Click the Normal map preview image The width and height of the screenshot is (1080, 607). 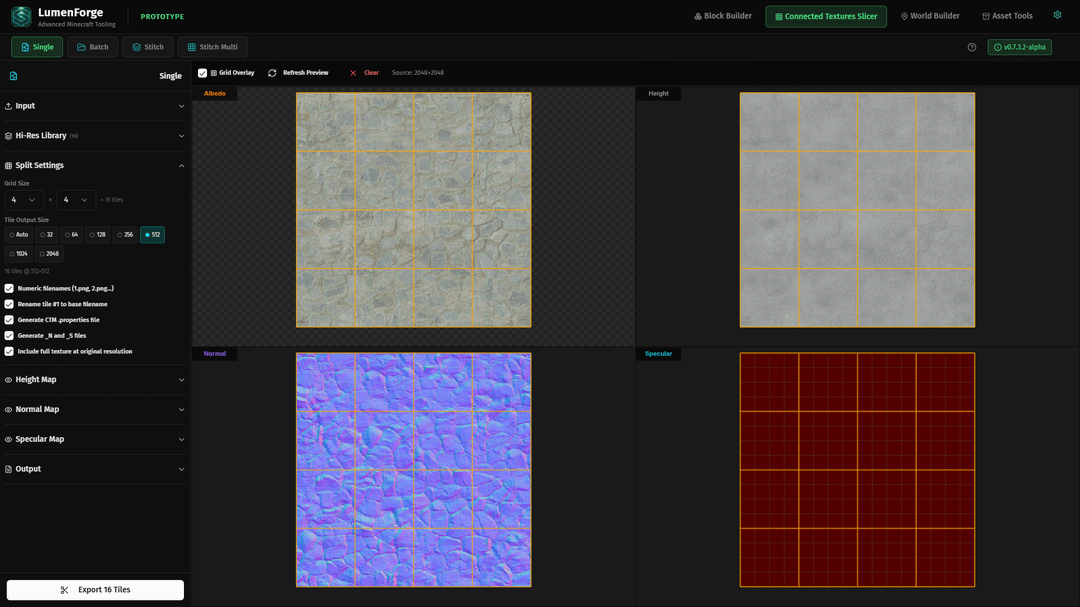(x=413, y=469)
